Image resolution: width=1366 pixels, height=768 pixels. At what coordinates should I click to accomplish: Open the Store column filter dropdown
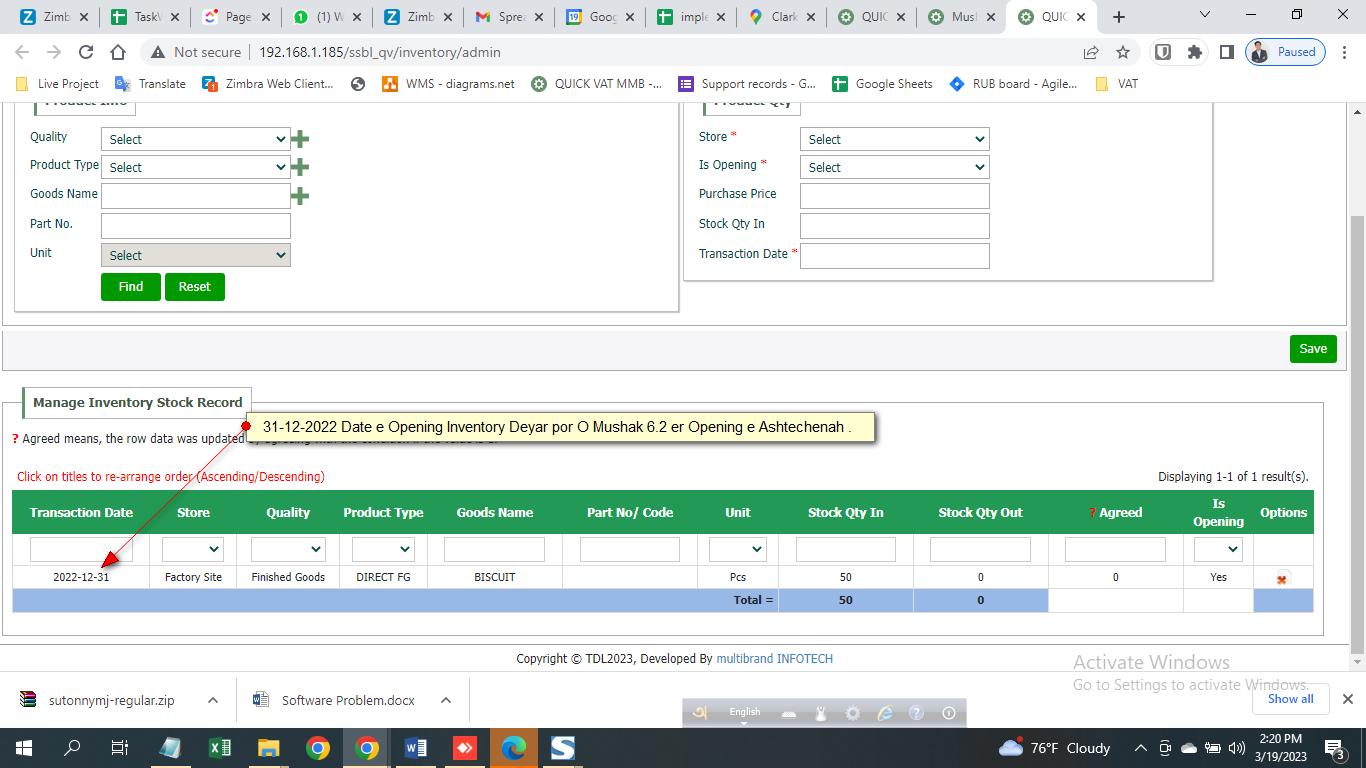pyautogui.click(x=193, y=549)
